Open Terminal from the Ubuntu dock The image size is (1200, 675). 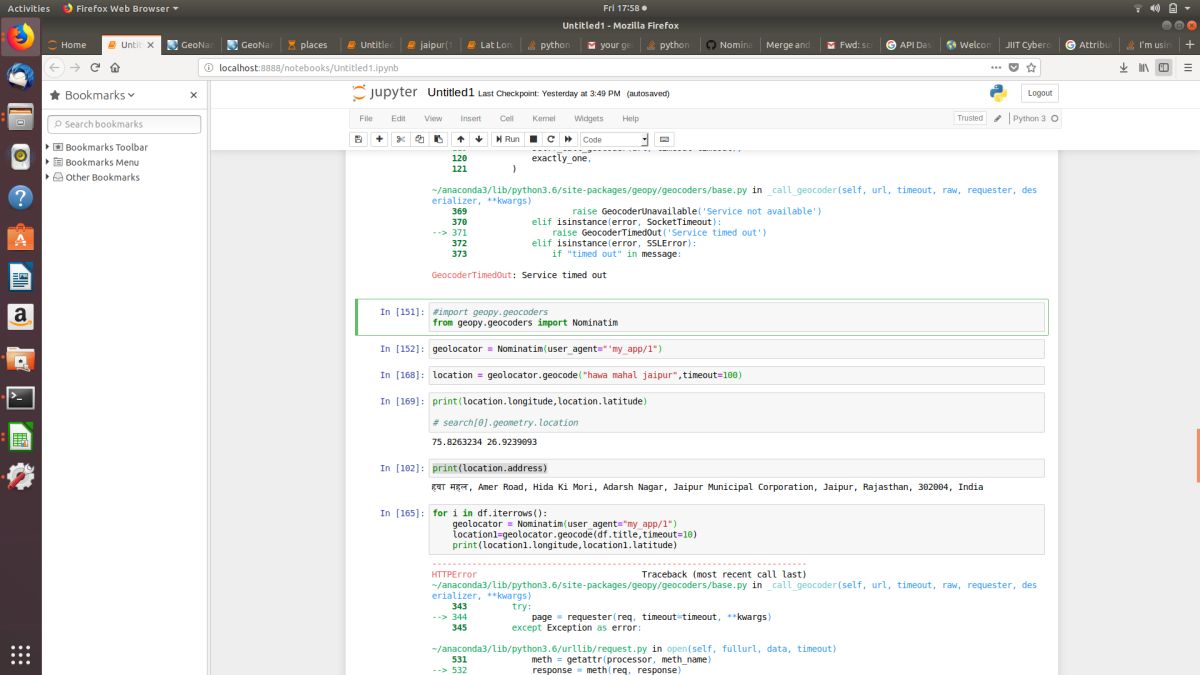coord(21,397)
